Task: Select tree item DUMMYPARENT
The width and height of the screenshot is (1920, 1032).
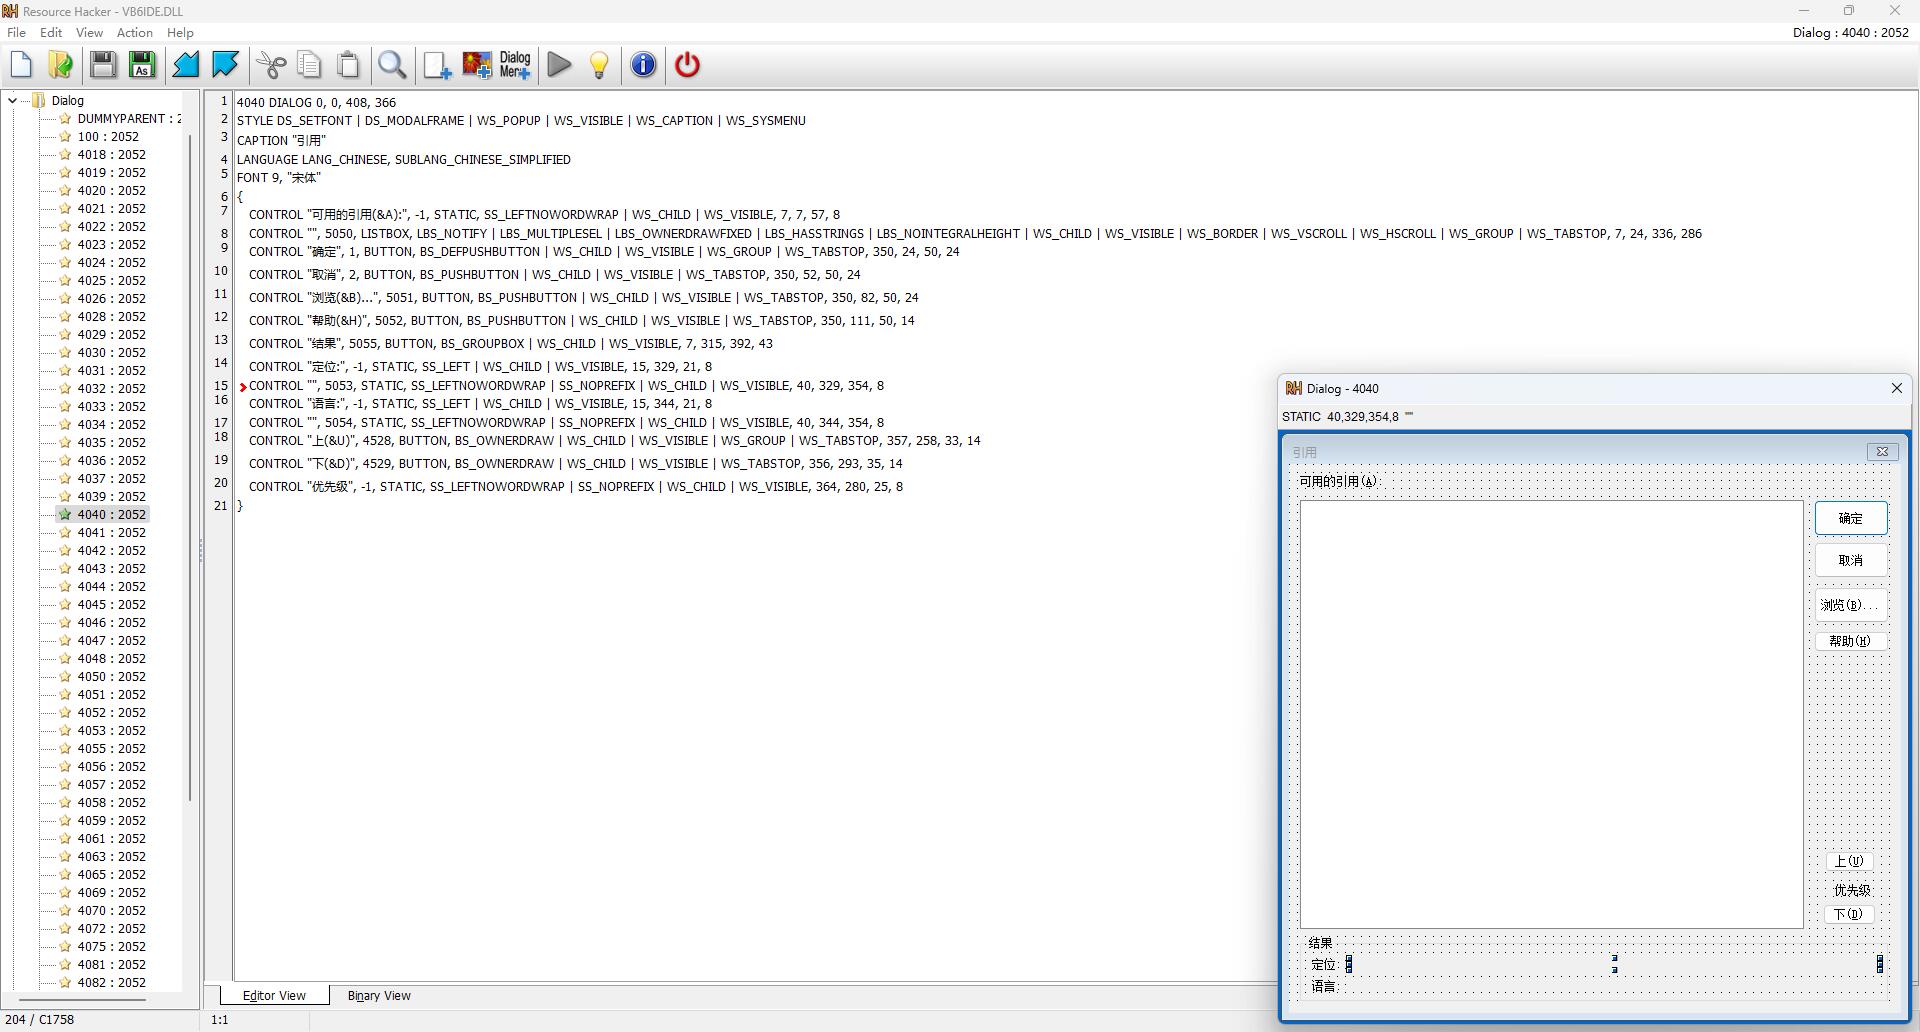Action: coord(130,118)
